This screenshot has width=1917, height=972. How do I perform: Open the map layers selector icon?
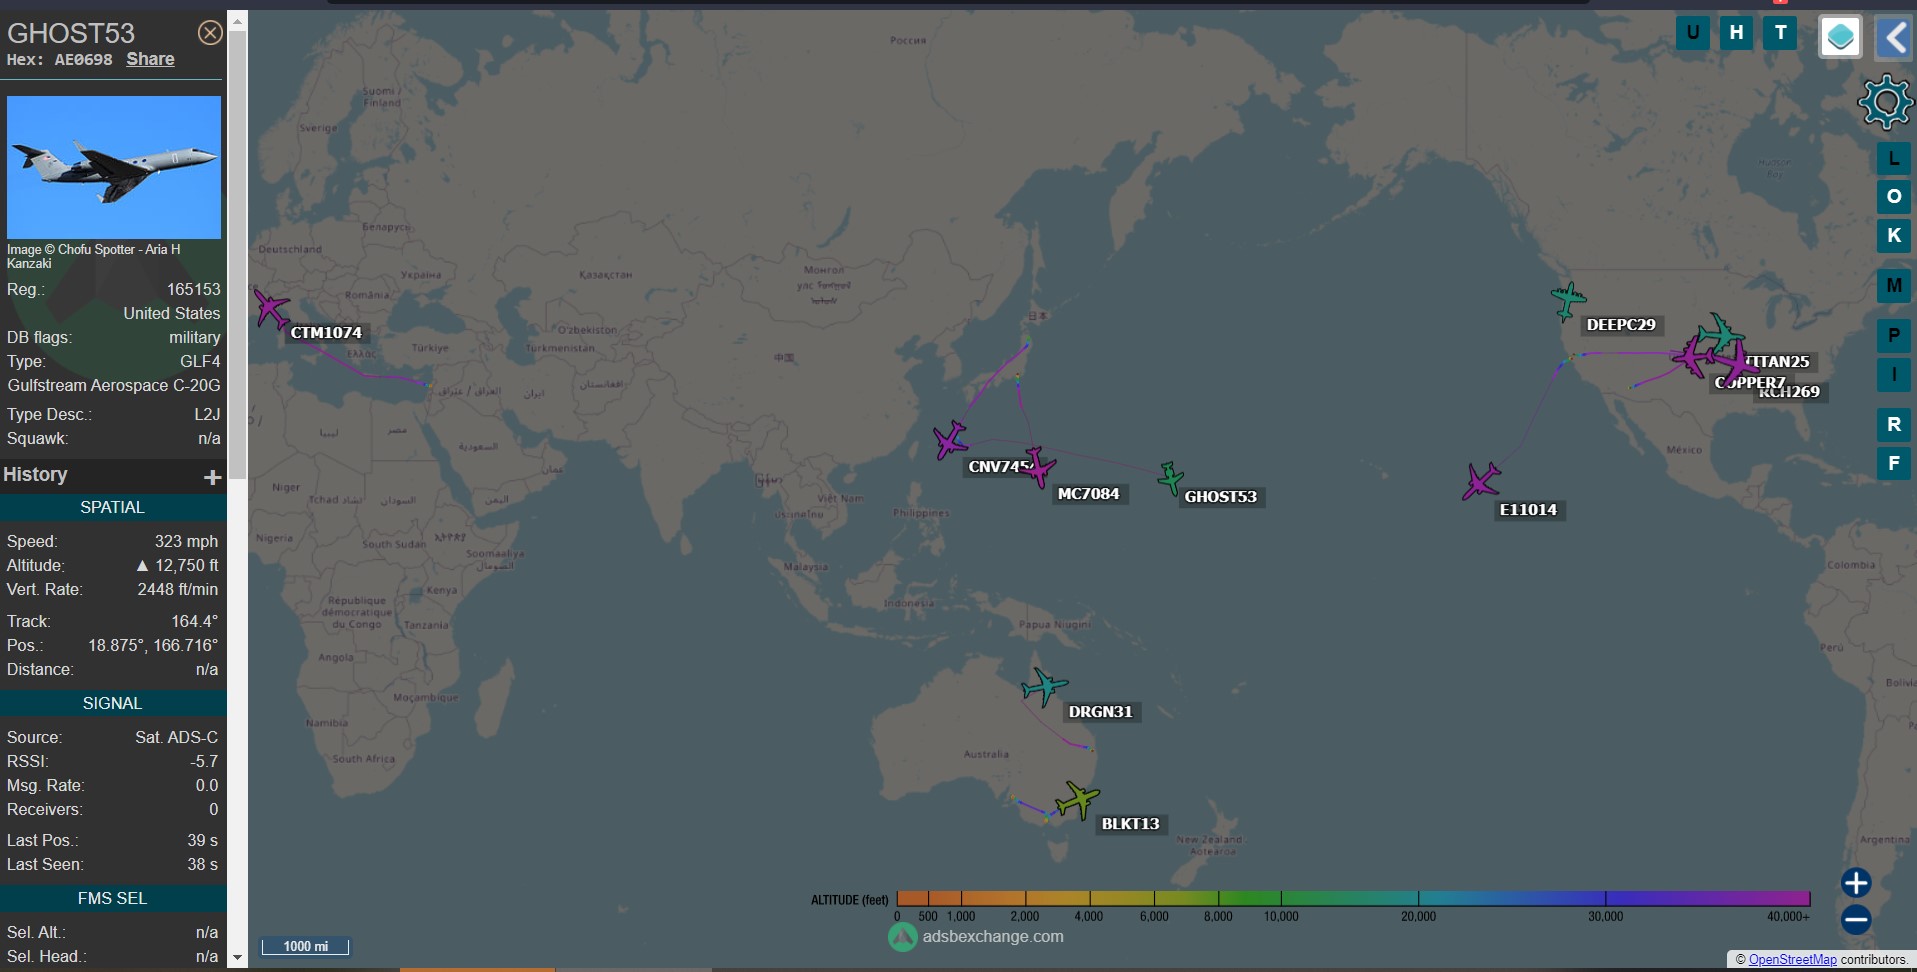[x=1840, y=38]
